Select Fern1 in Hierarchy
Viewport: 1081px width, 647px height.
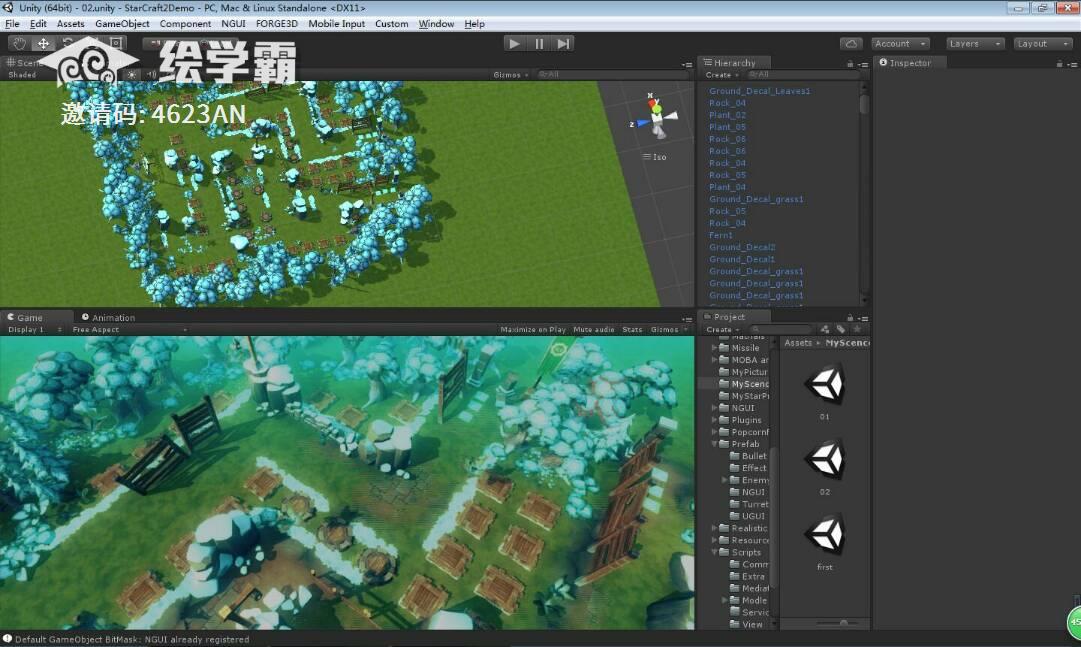(x=721, y=235)
